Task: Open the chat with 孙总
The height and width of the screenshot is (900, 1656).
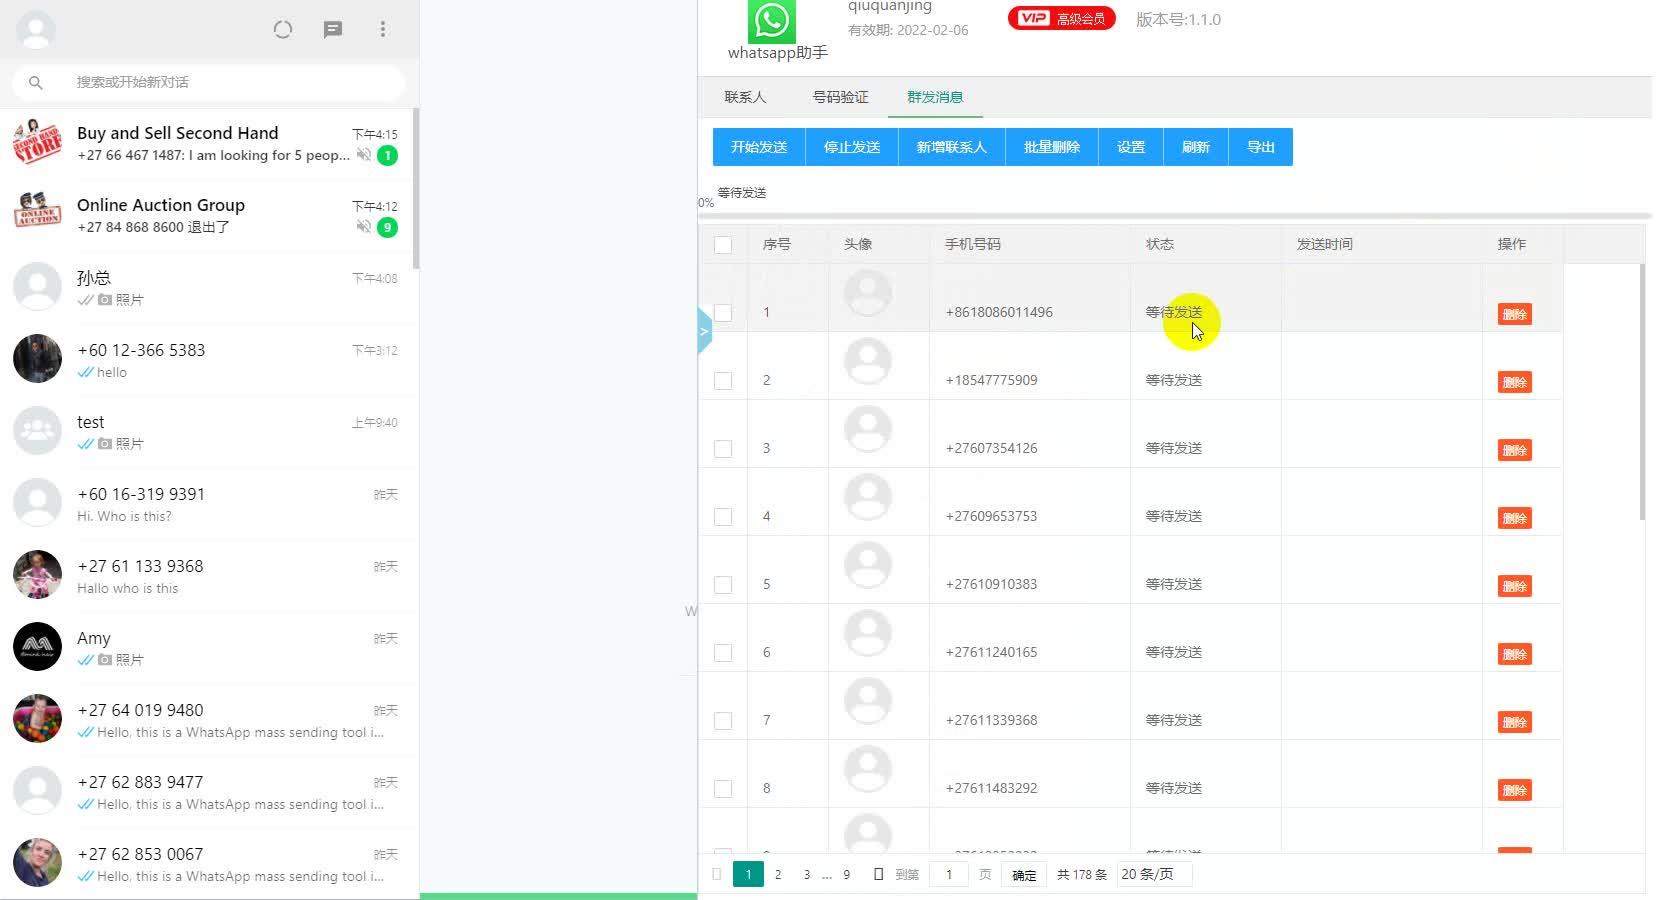Action: (x=208, y=287)
